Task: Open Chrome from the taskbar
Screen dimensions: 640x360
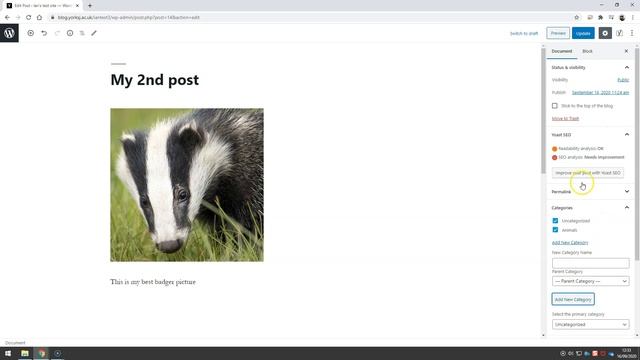Action: [42, 353]
